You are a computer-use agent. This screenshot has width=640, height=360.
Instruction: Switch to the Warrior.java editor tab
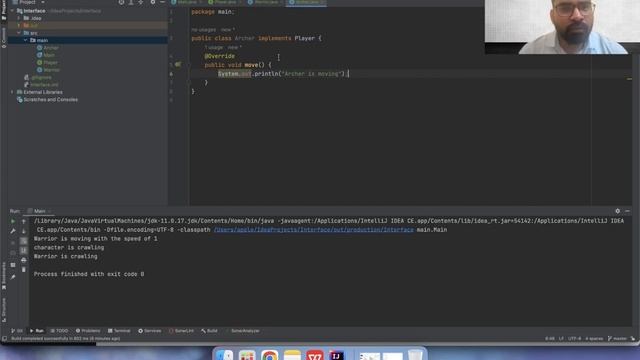coord(265,2)
